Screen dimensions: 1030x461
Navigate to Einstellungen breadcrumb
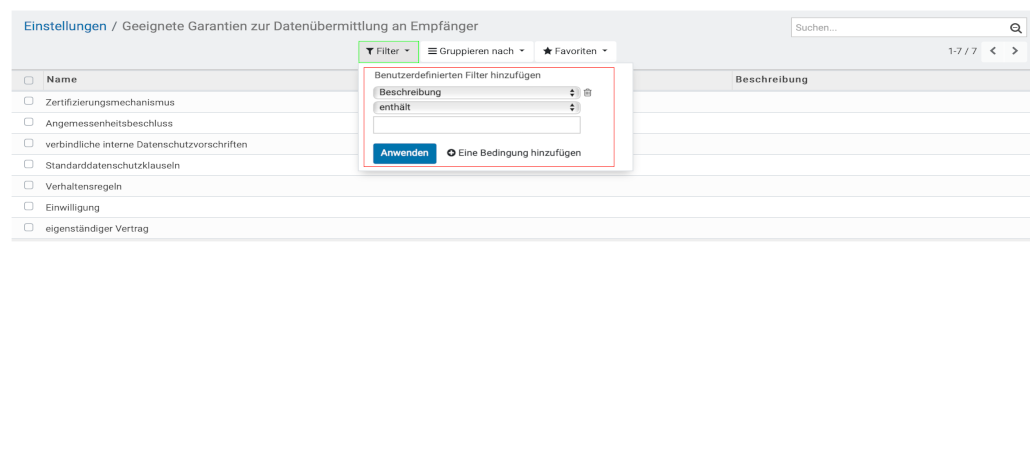click(65, 26)
